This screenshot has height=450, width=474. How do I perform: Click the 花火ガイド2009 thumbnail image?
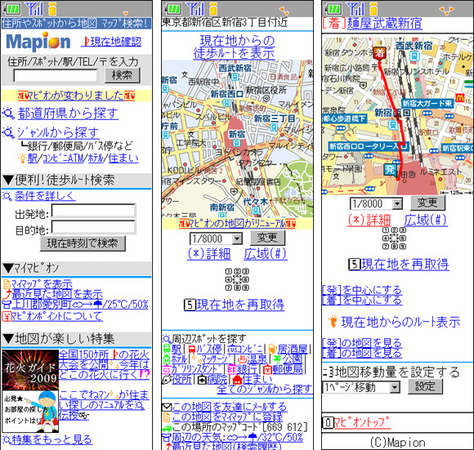[x=30, y=369]
